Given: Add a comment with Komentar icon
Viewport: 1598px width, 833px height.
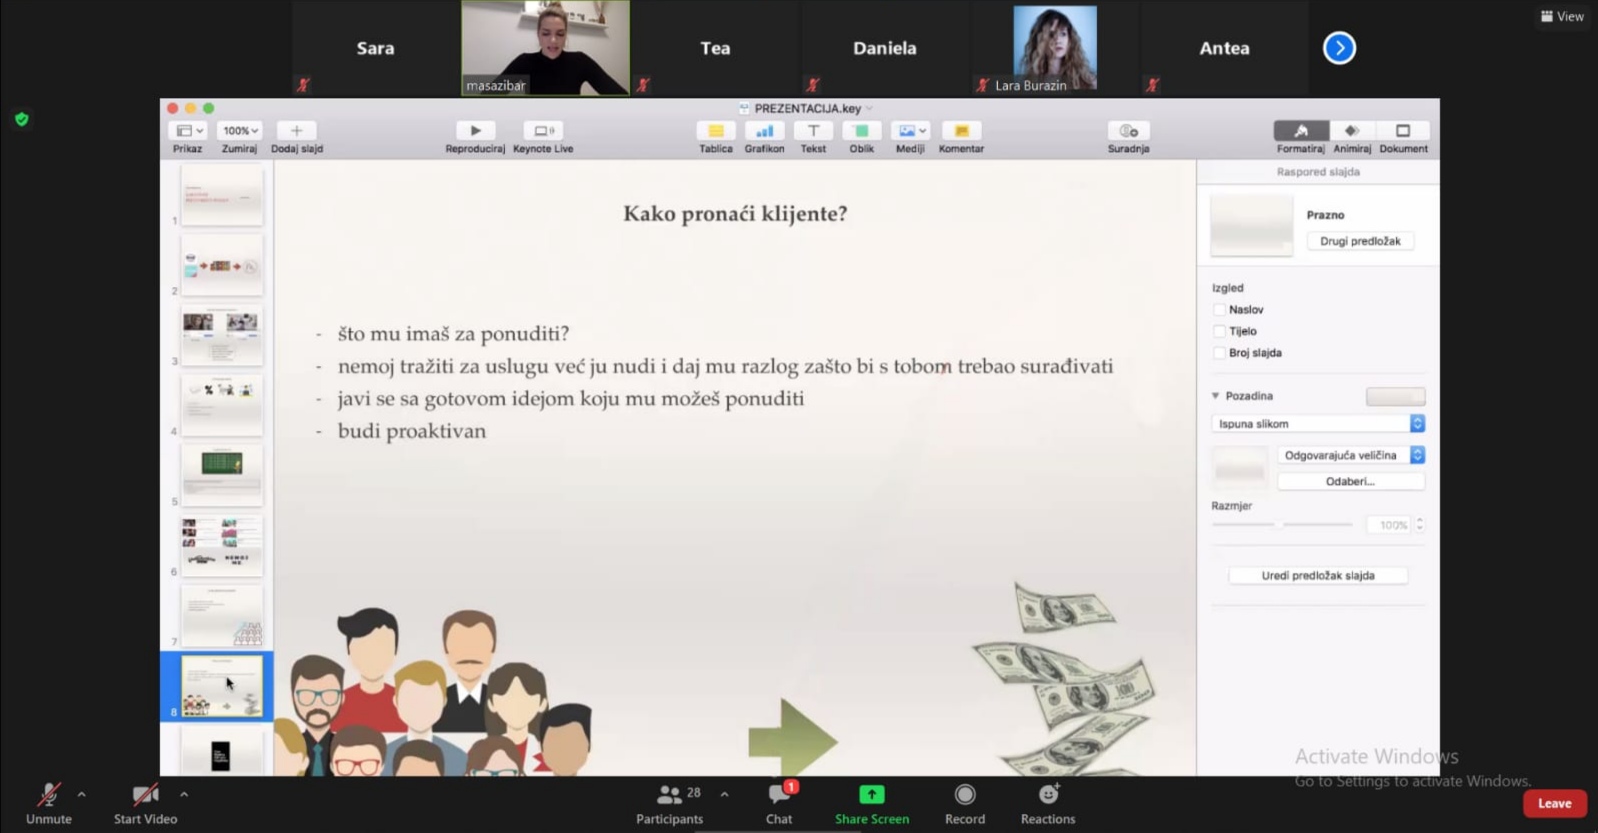Looking at the screenshot, I should click(961, 131).
